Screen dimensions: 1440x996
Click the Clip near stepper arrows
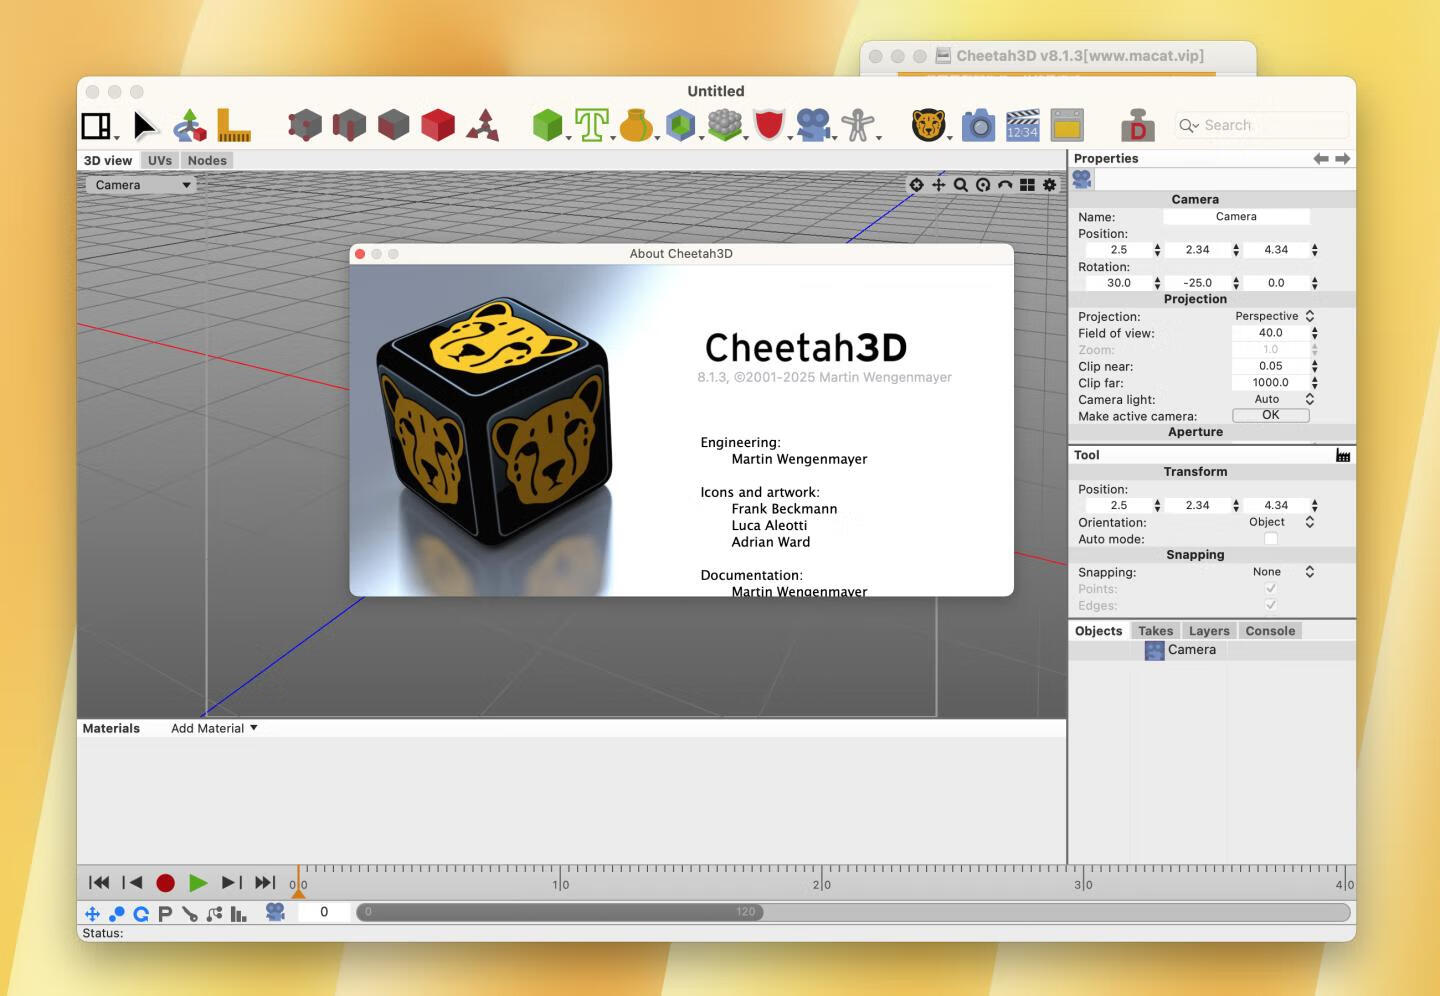[1314, 366]
